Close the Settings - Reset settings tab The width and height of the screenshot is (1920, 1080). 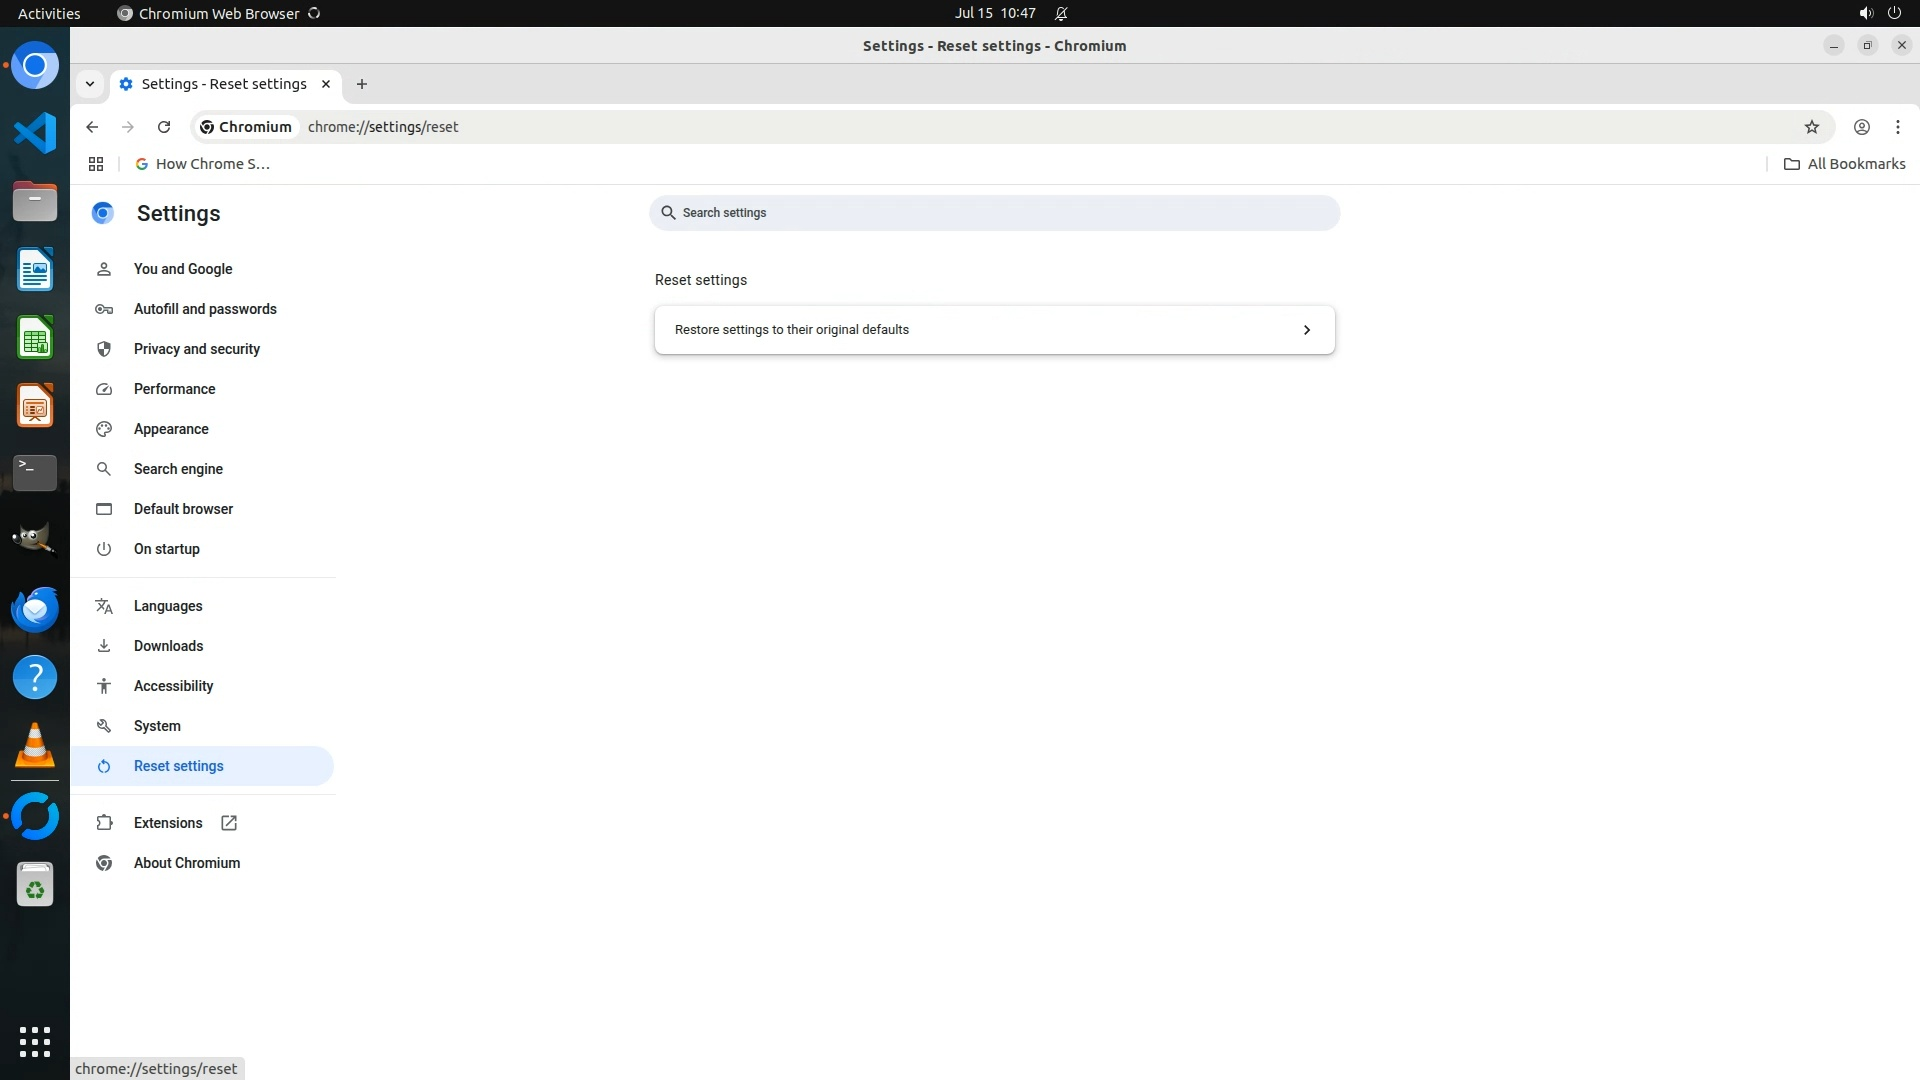(326, 84)
